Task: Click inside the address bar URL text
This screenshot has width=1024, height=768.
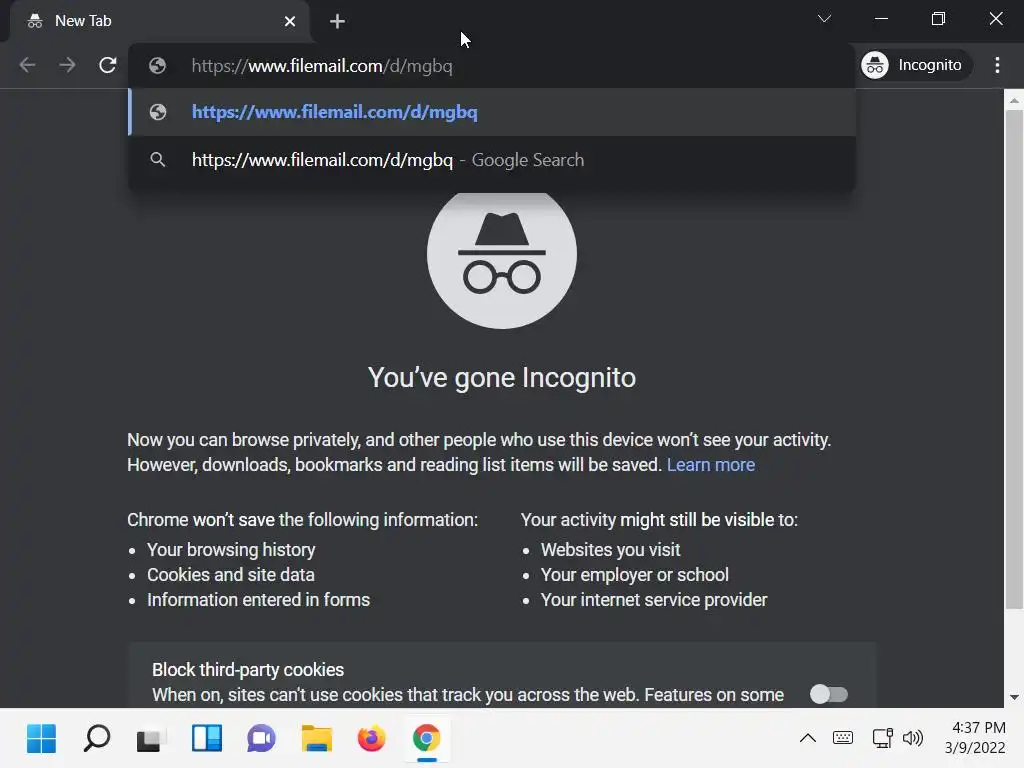Action: coord(322,66)
